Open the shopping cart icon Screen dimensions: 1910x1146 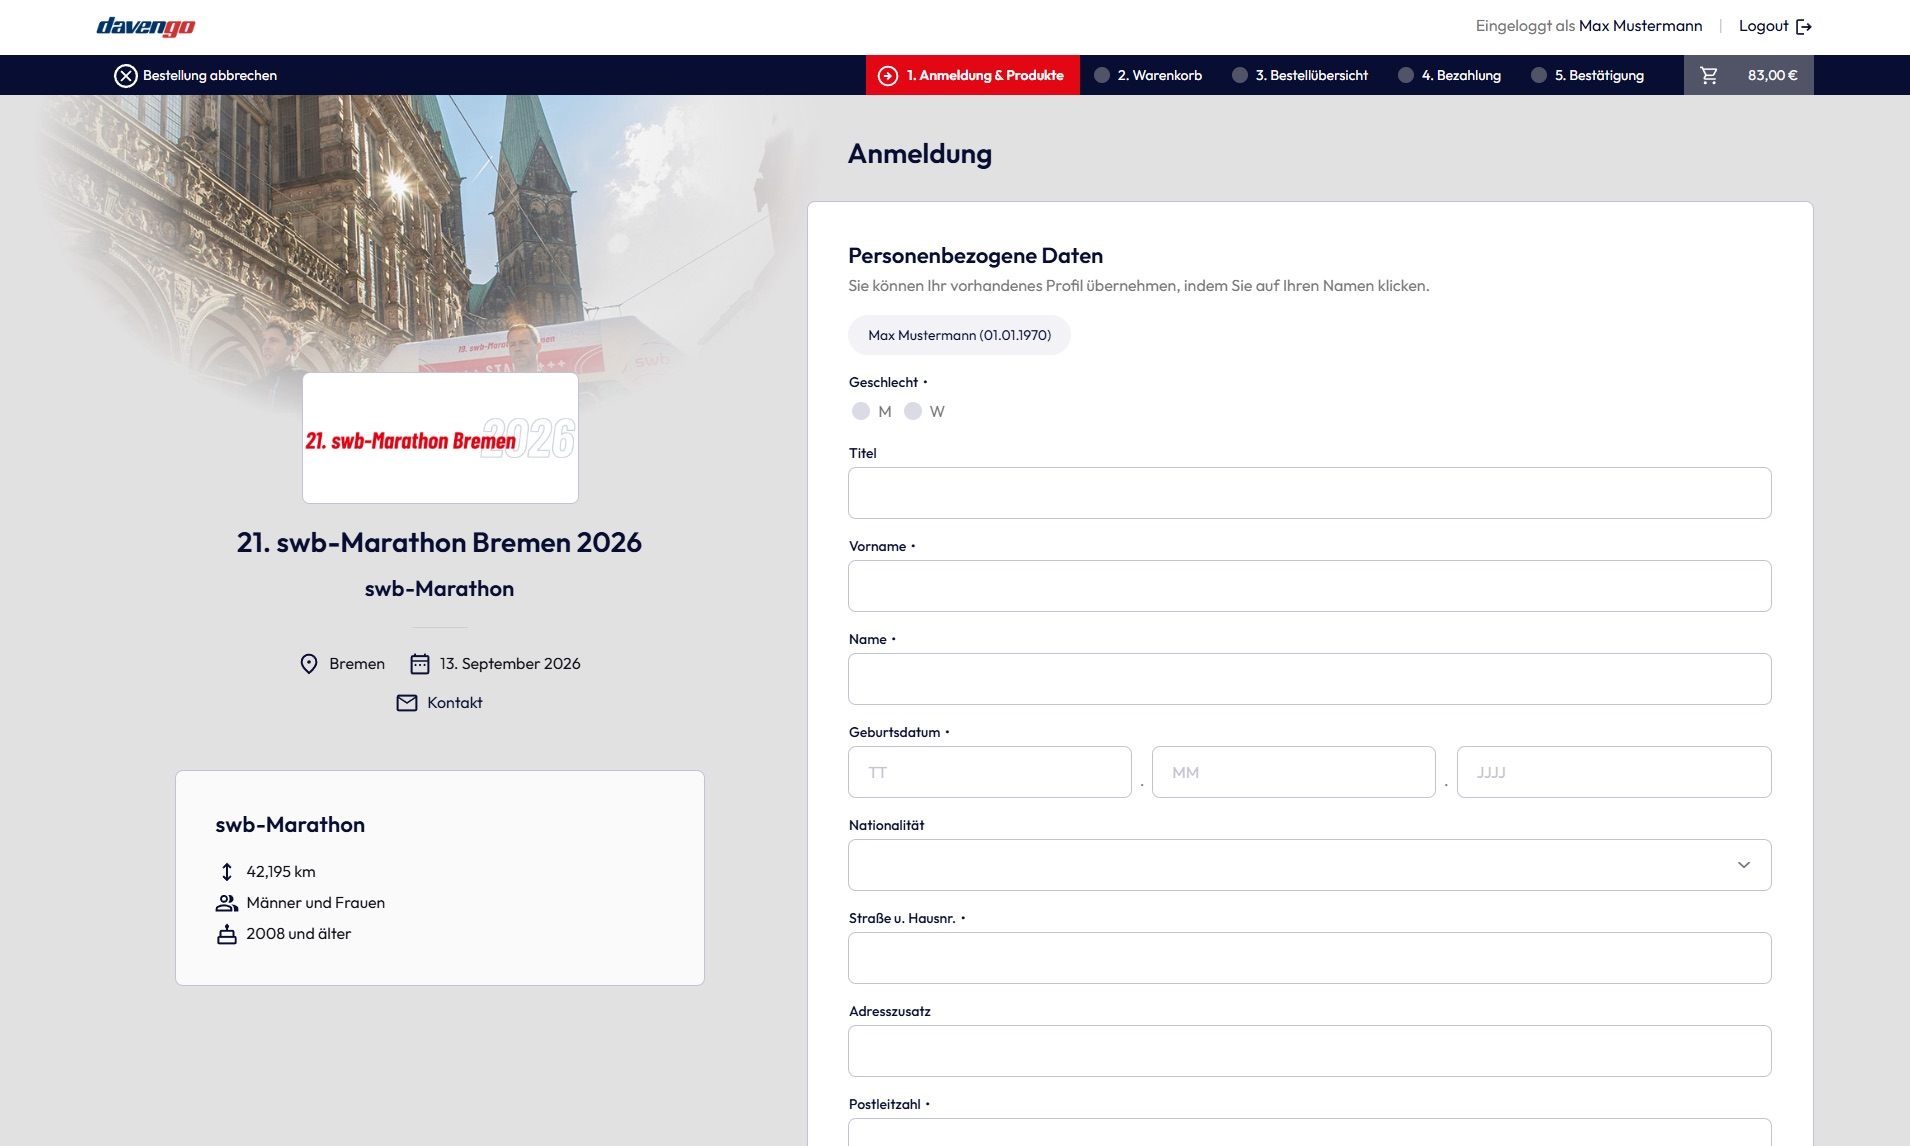[1709, 76]
